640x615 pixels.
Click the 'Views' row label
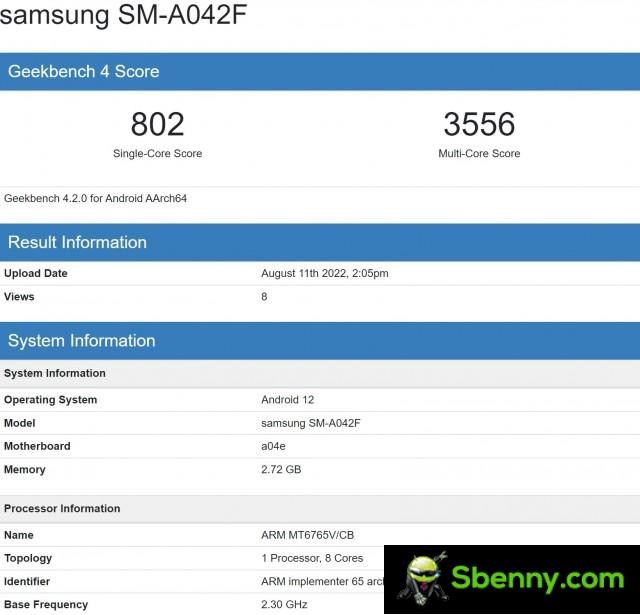[19, 297]
